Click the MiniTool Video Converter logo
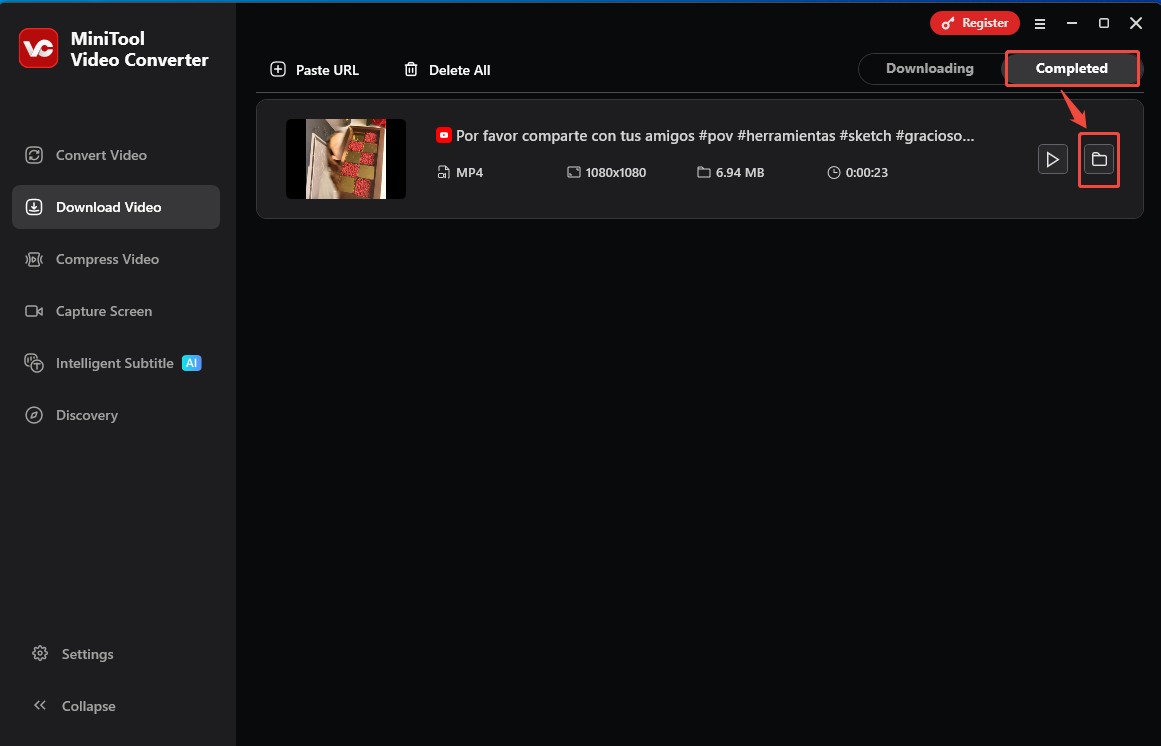This screenshot has height=746, width=1161. point(38,48)
